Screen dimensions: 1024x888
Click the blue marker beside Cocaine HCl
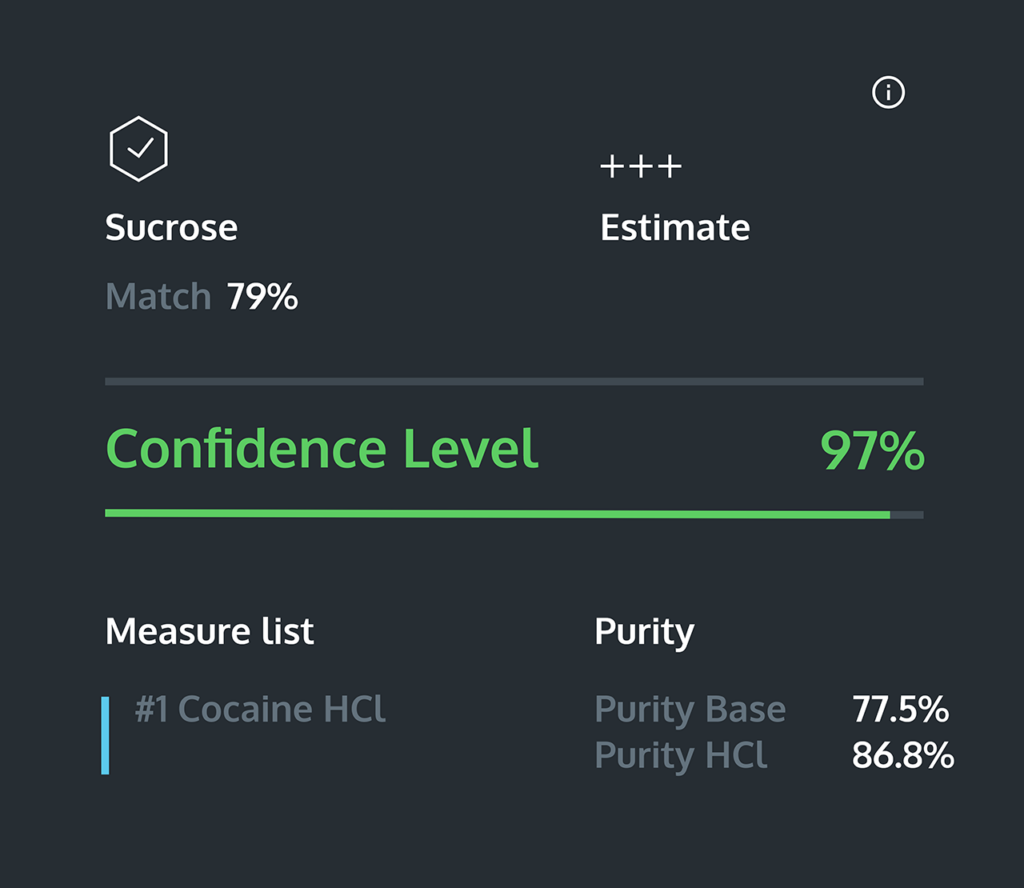pos(105,736)
